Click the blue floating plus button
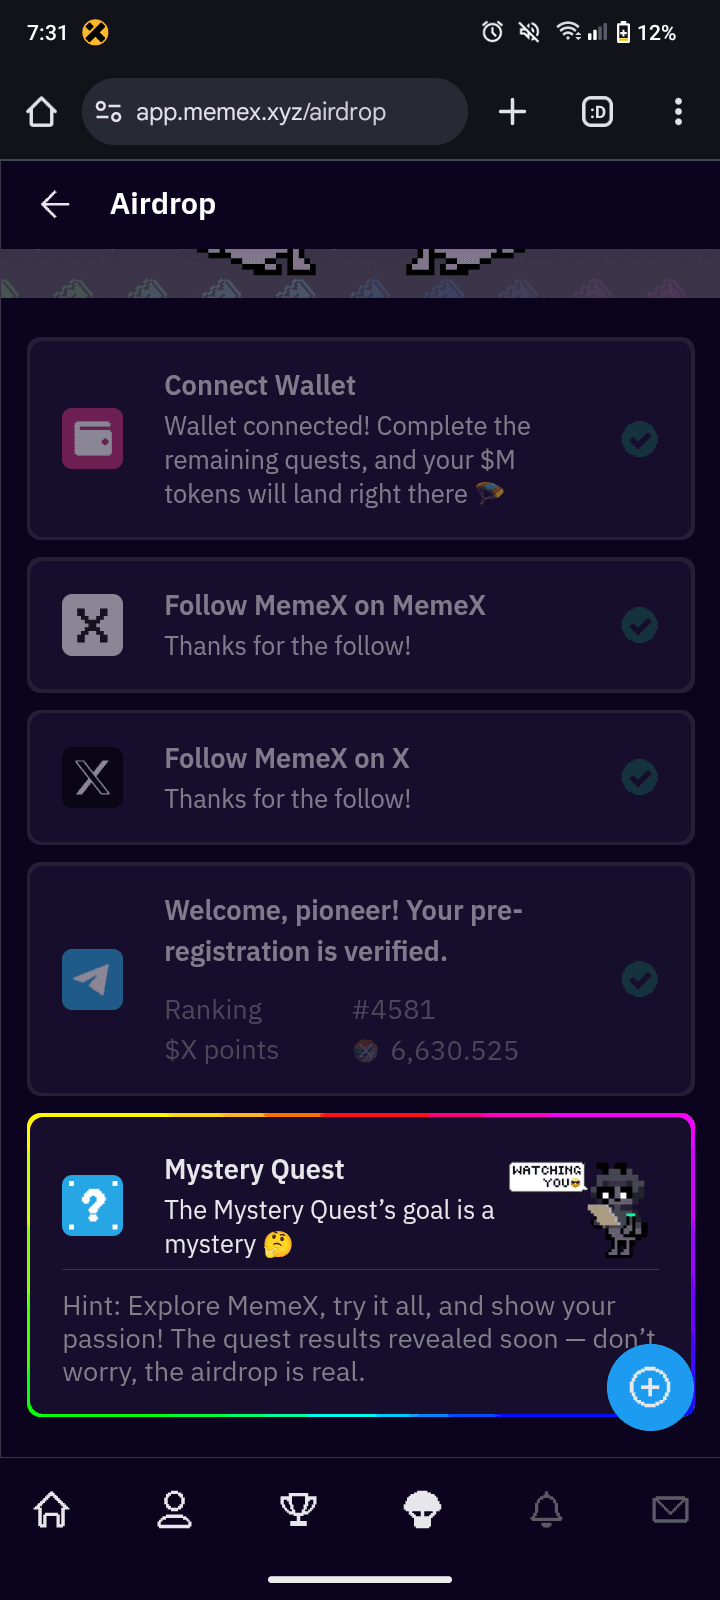 650,1387
